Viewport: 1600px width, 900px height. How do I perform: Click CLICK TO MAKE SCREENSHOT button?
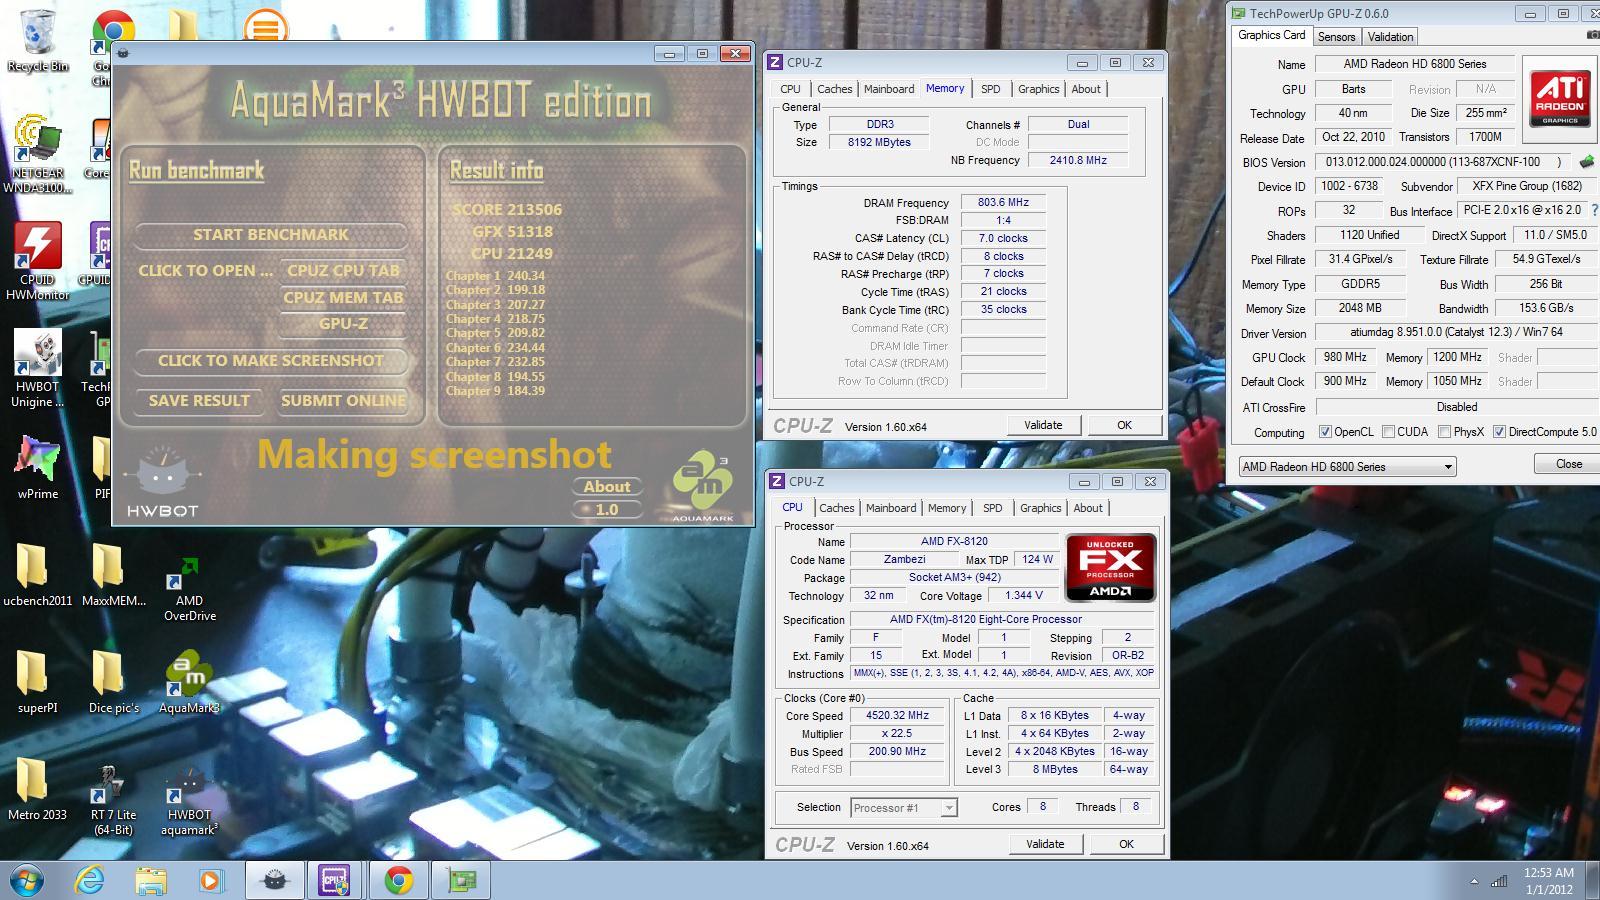pyautogui.click(x=271, y=360)
